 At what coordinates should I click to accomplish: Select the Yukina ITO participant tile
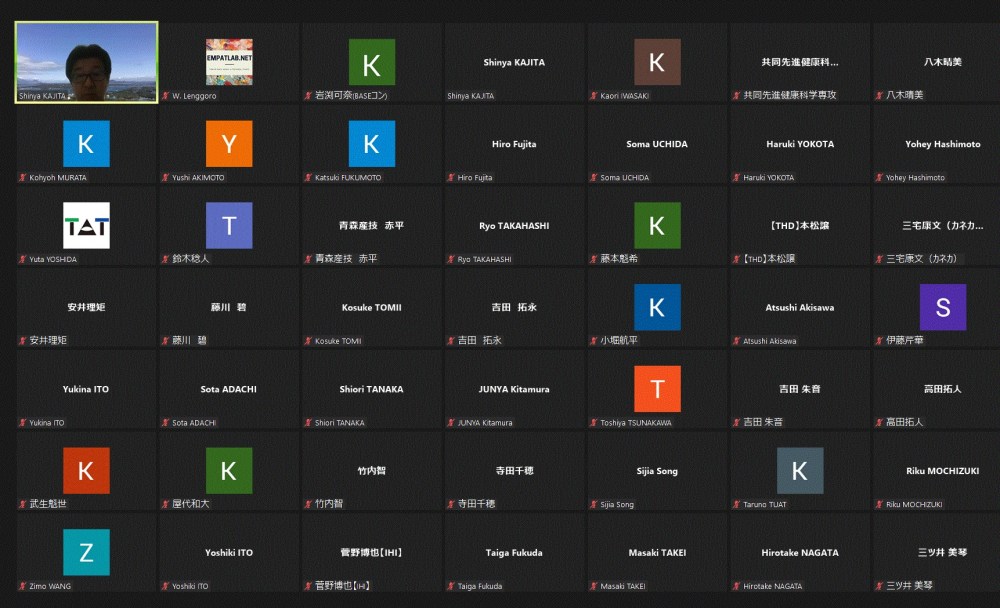click(86, 390)
